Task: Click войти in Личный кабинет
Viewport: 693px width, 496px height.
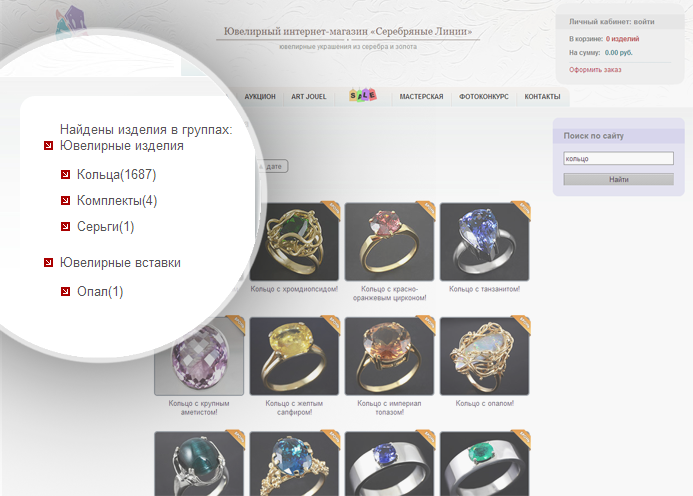Action: tap(644, 22)
